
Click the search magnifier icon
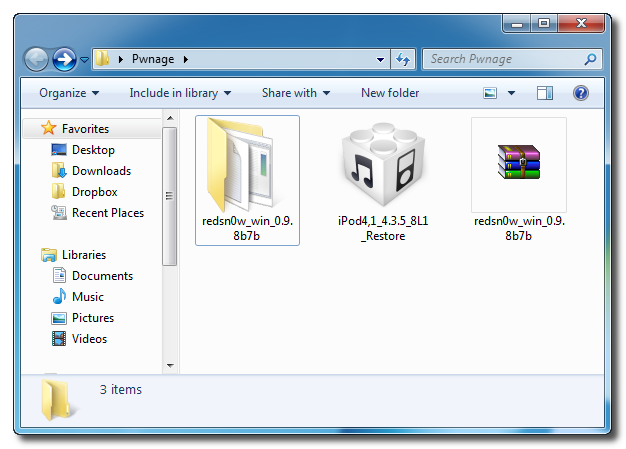coord(590,59)
